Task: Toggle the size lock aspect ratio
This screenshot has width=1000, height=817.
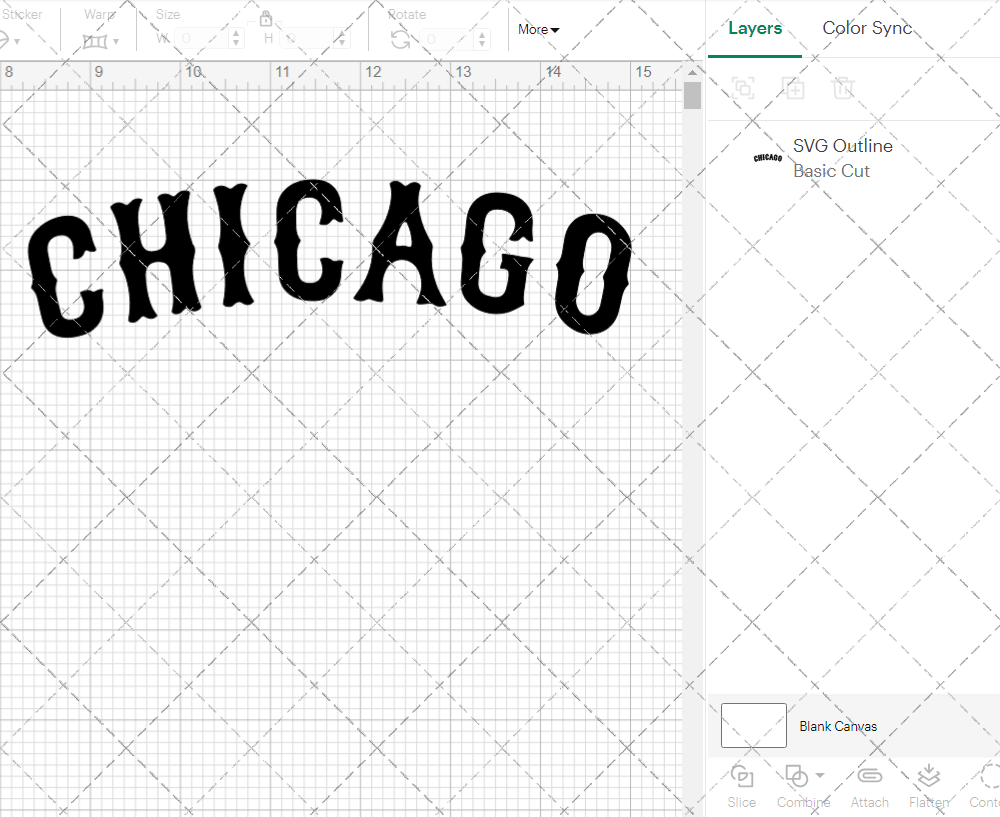Action: (x=266, y=18)
